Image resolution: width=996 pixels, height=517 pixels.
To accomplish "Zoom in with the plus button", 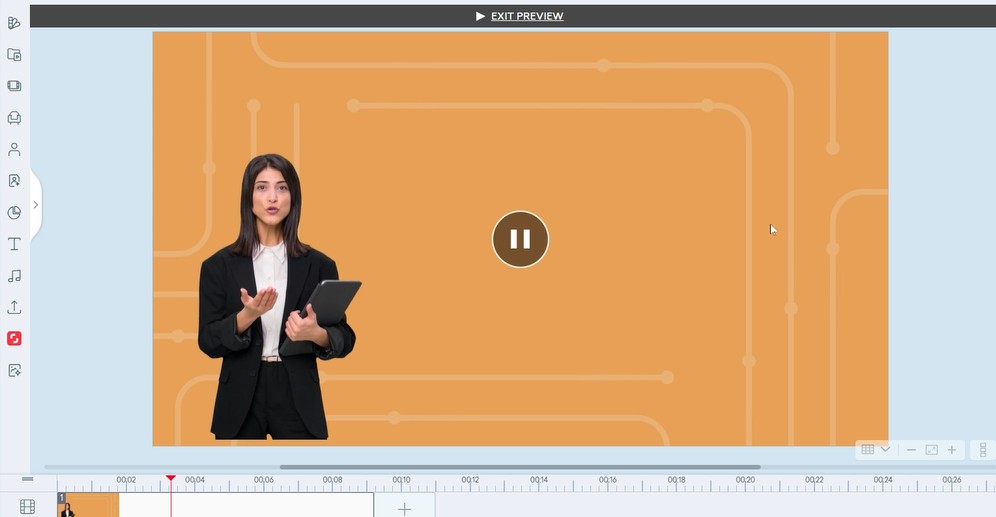I will (x=952, y=450).
